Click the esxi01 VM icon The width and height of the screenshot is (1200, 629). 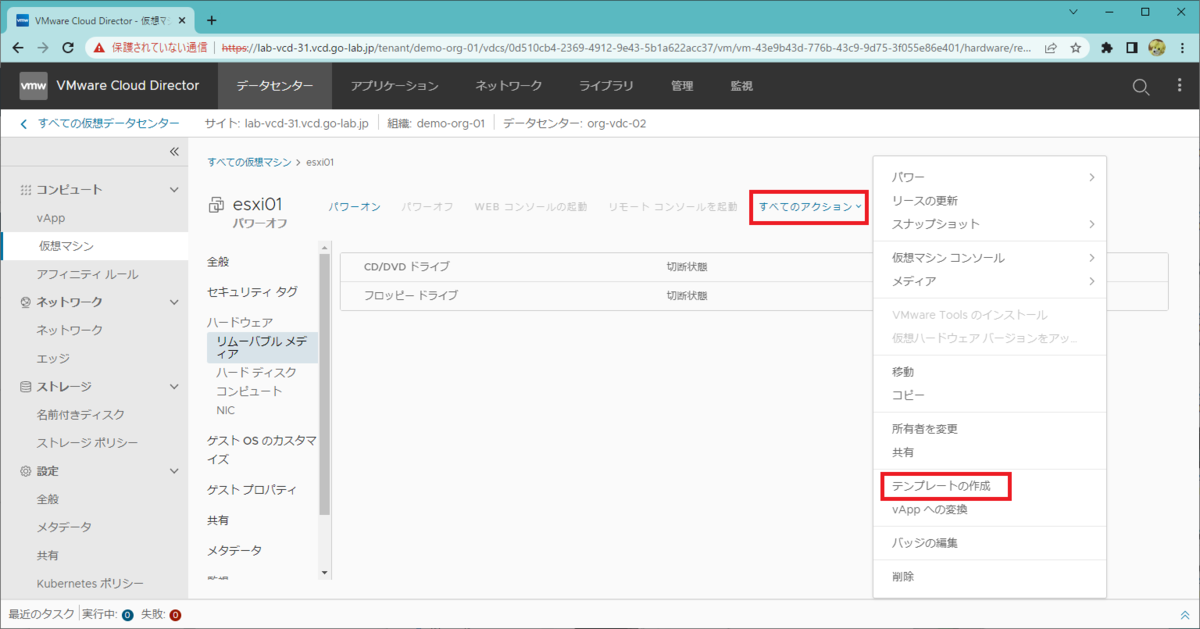click(216, 205)
